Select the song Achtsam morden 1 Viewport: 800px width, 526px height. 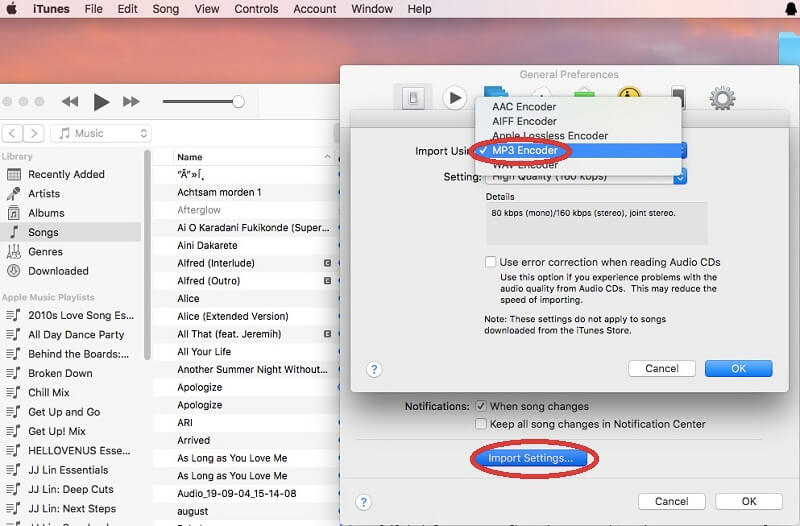(219, 192)
